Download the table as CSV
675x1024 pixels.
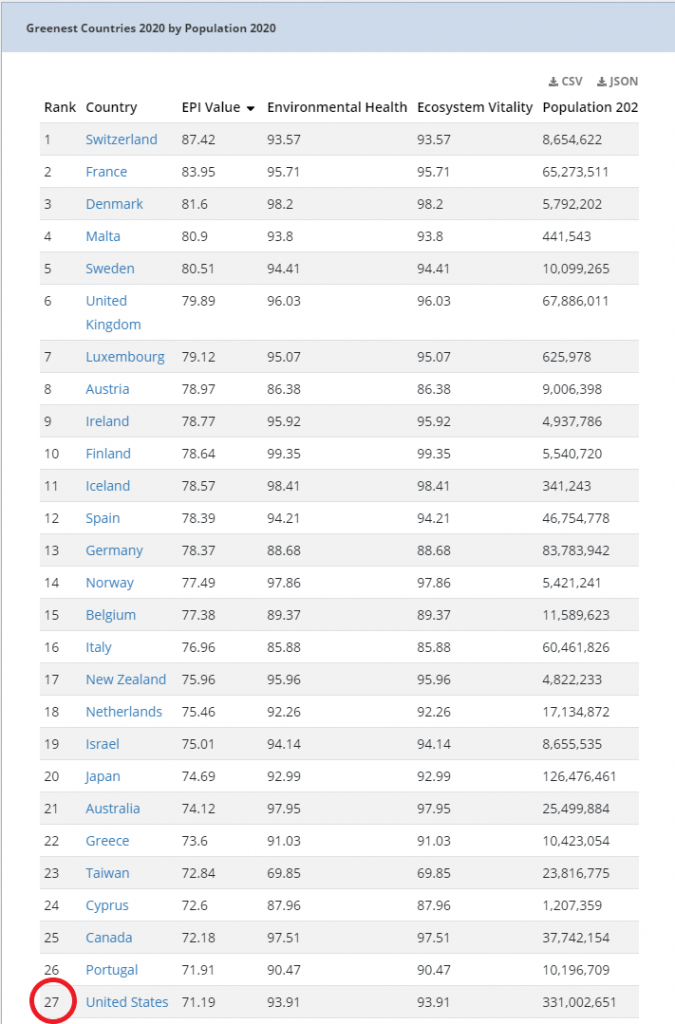pyautogui.click(x=565, y=82)
